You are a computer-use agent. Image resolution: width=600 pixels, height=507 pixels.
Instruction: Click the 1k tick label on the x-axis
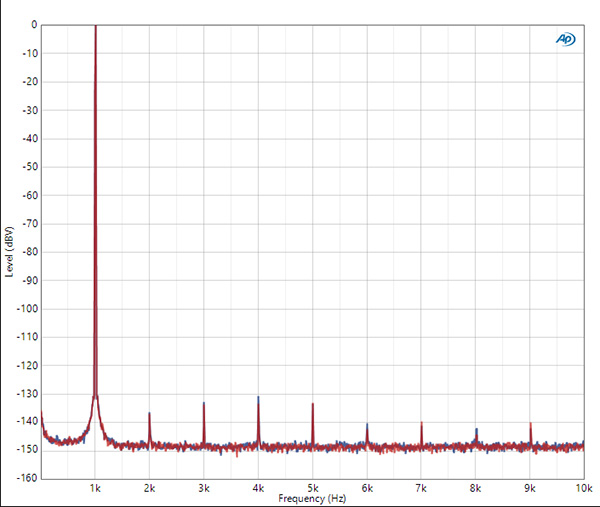pyautogui.click(x=95, y=488)
